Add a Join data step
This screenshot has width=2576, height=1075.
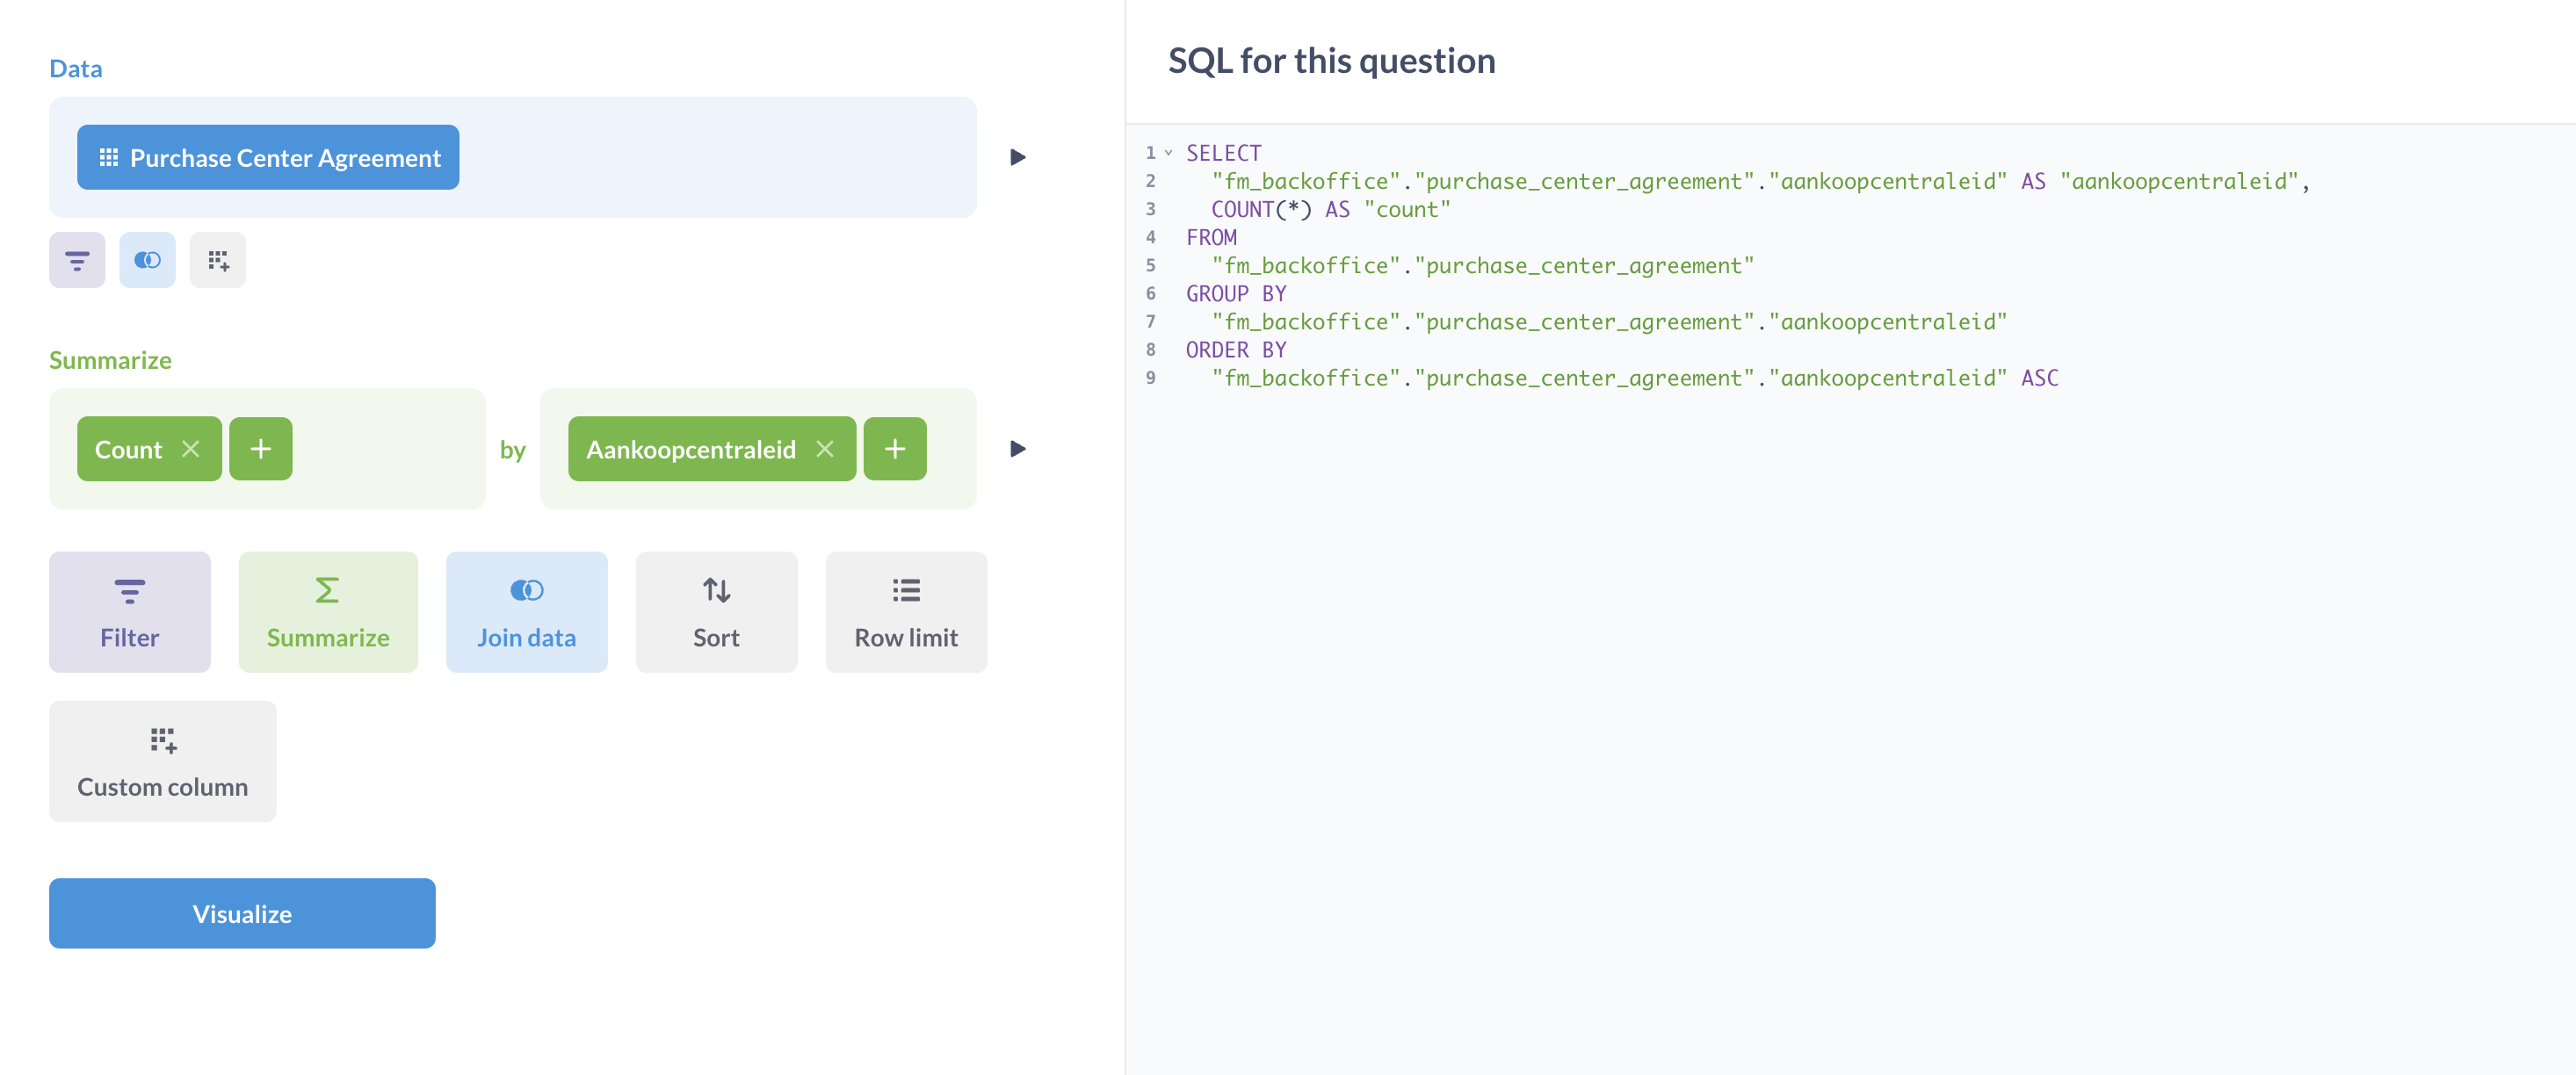[526, 612]
